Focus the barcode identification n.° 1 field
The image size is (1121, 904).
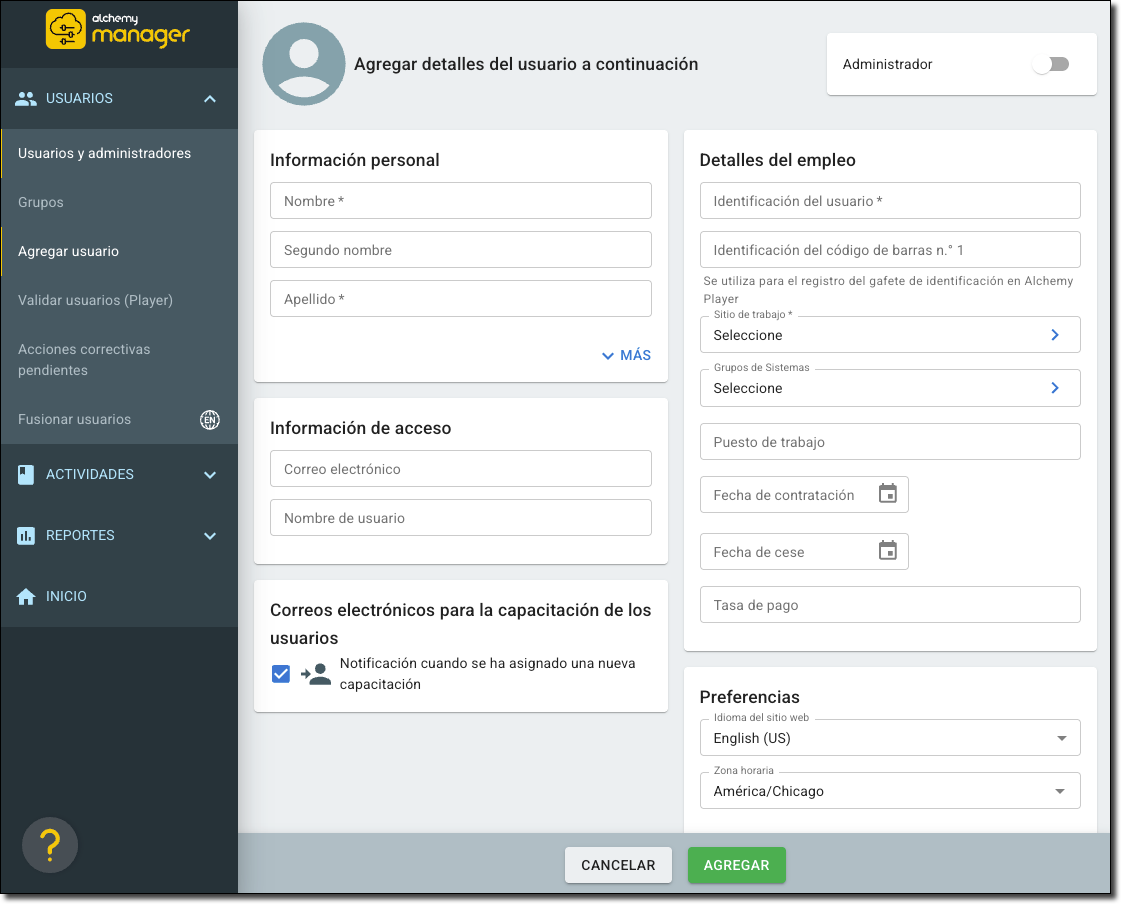[890, 250]
